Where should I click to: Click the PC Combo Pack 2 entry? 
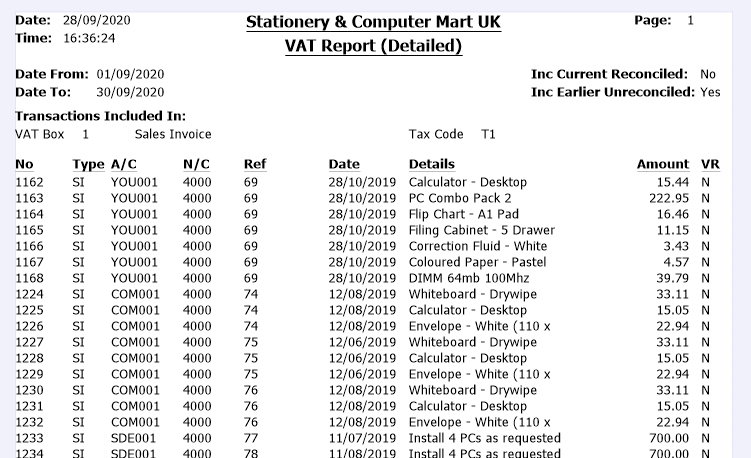(x=461, y=198)
